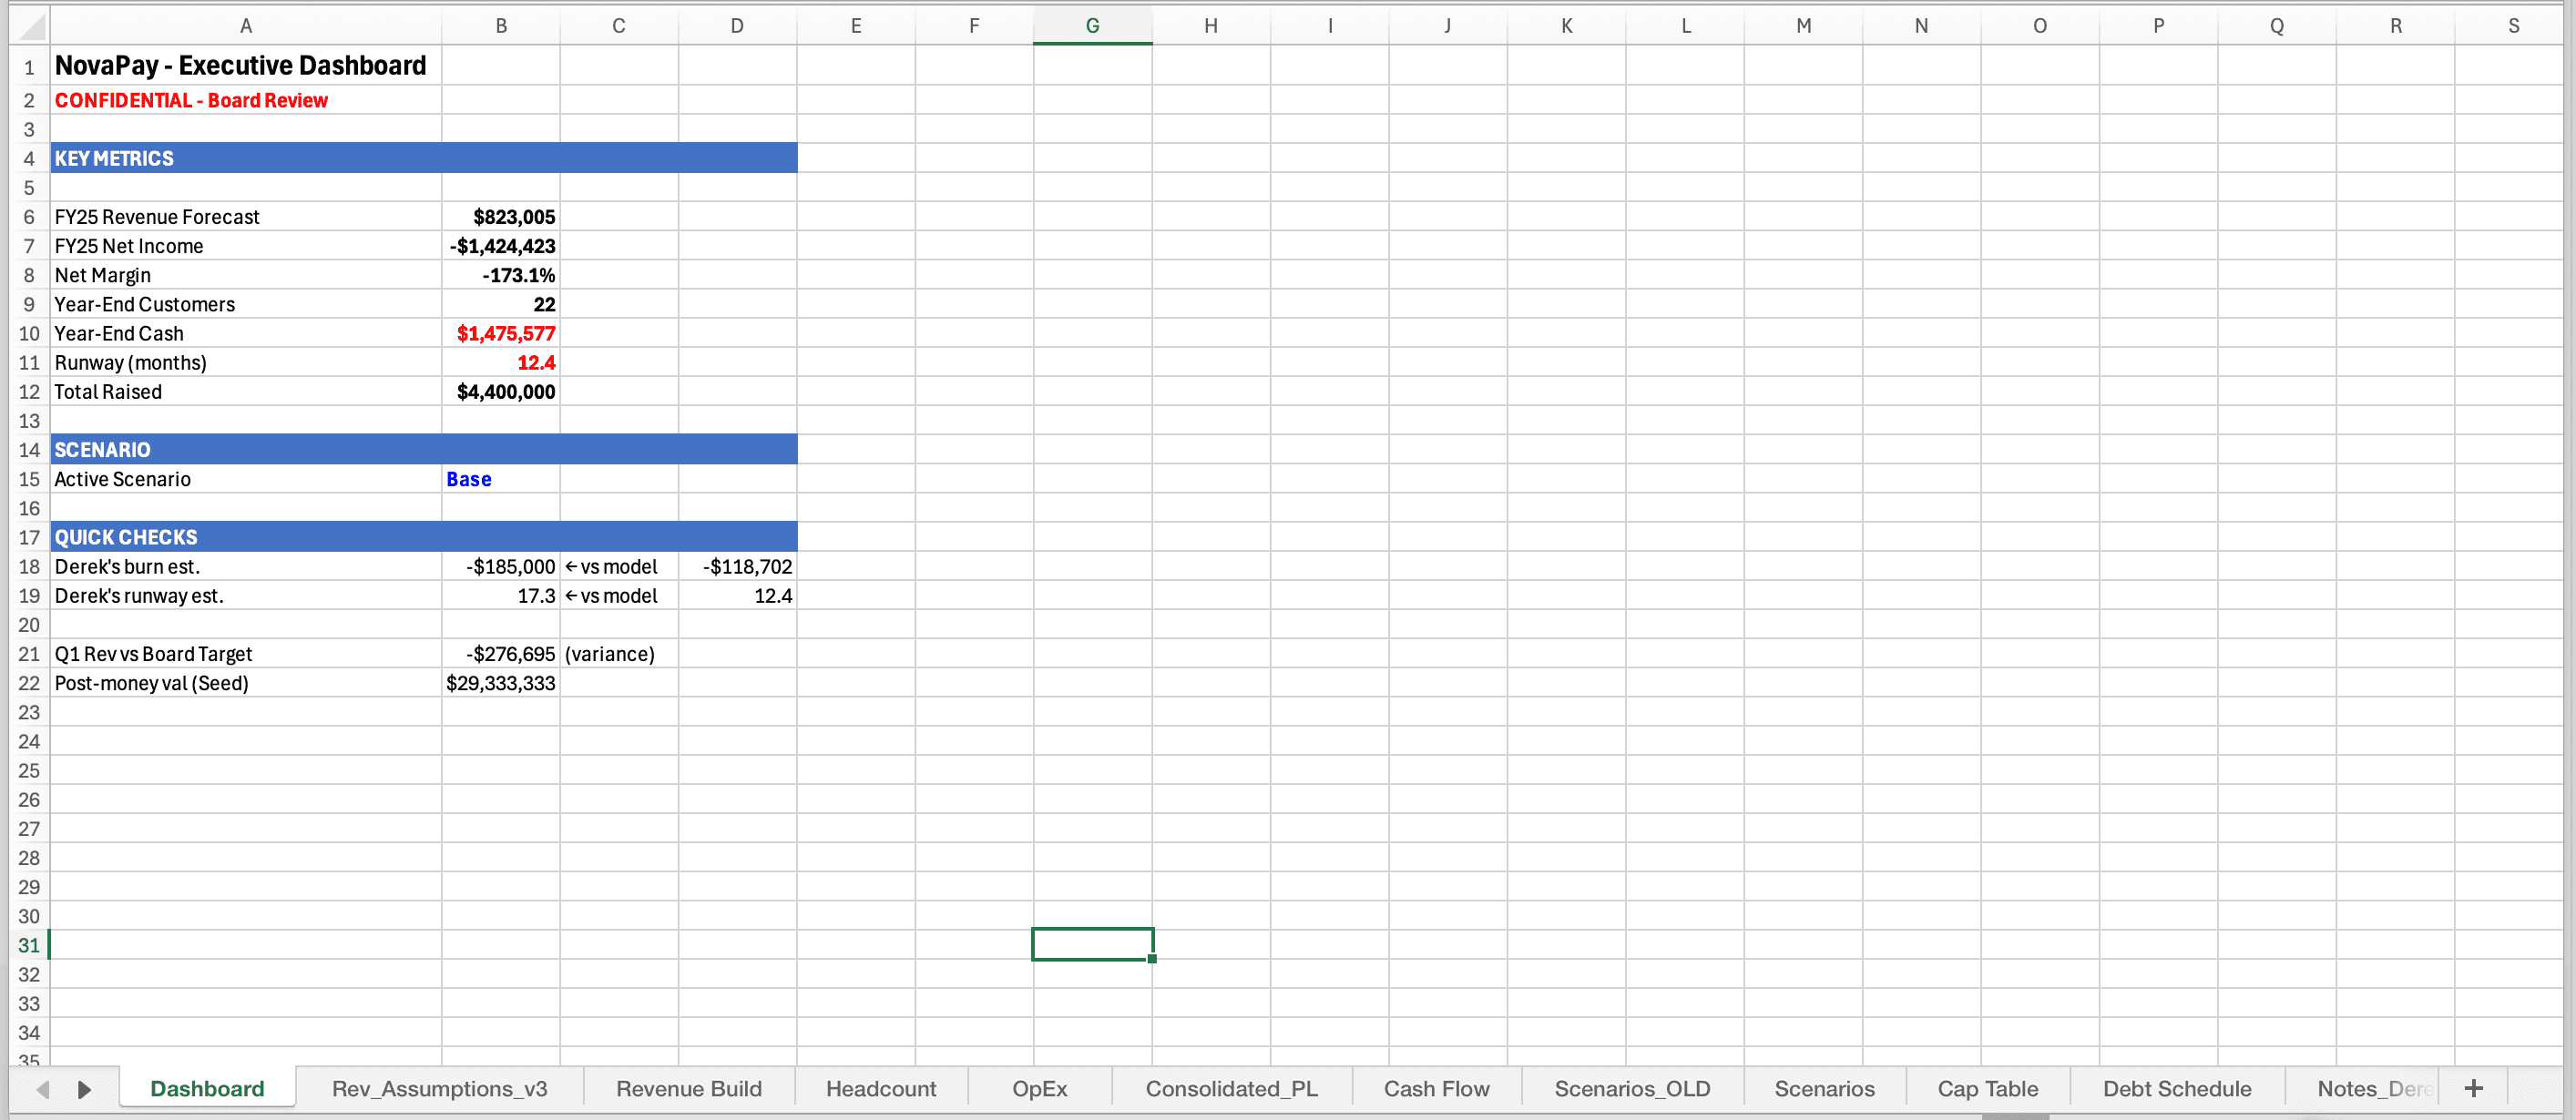Image resolution: width=2576 pixels, height=1120 pixels.
Task: Return to the Dashboard sheet
Action: (x=206, y=1088)
